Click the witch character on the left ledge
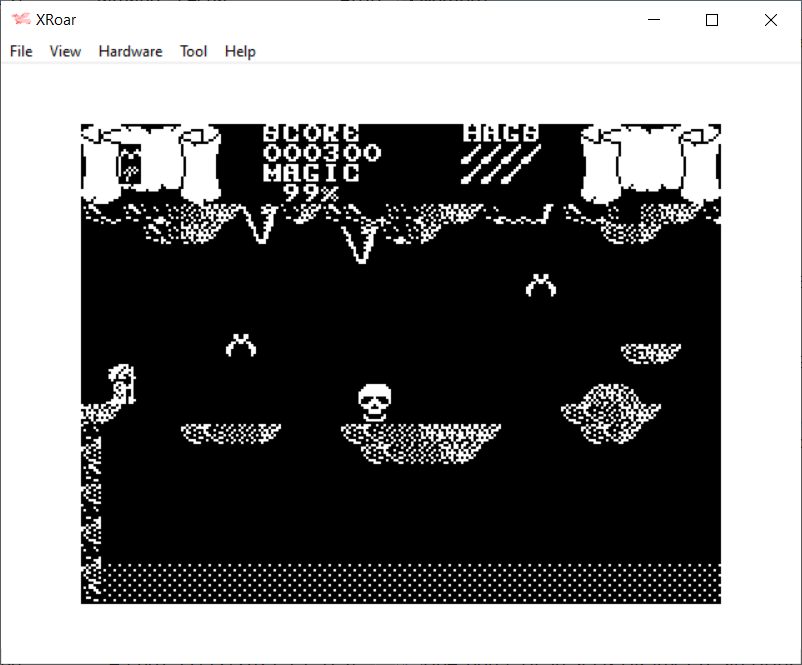This screenshot has height=665, width=802. pyautogui.click(x=124, y=382)
